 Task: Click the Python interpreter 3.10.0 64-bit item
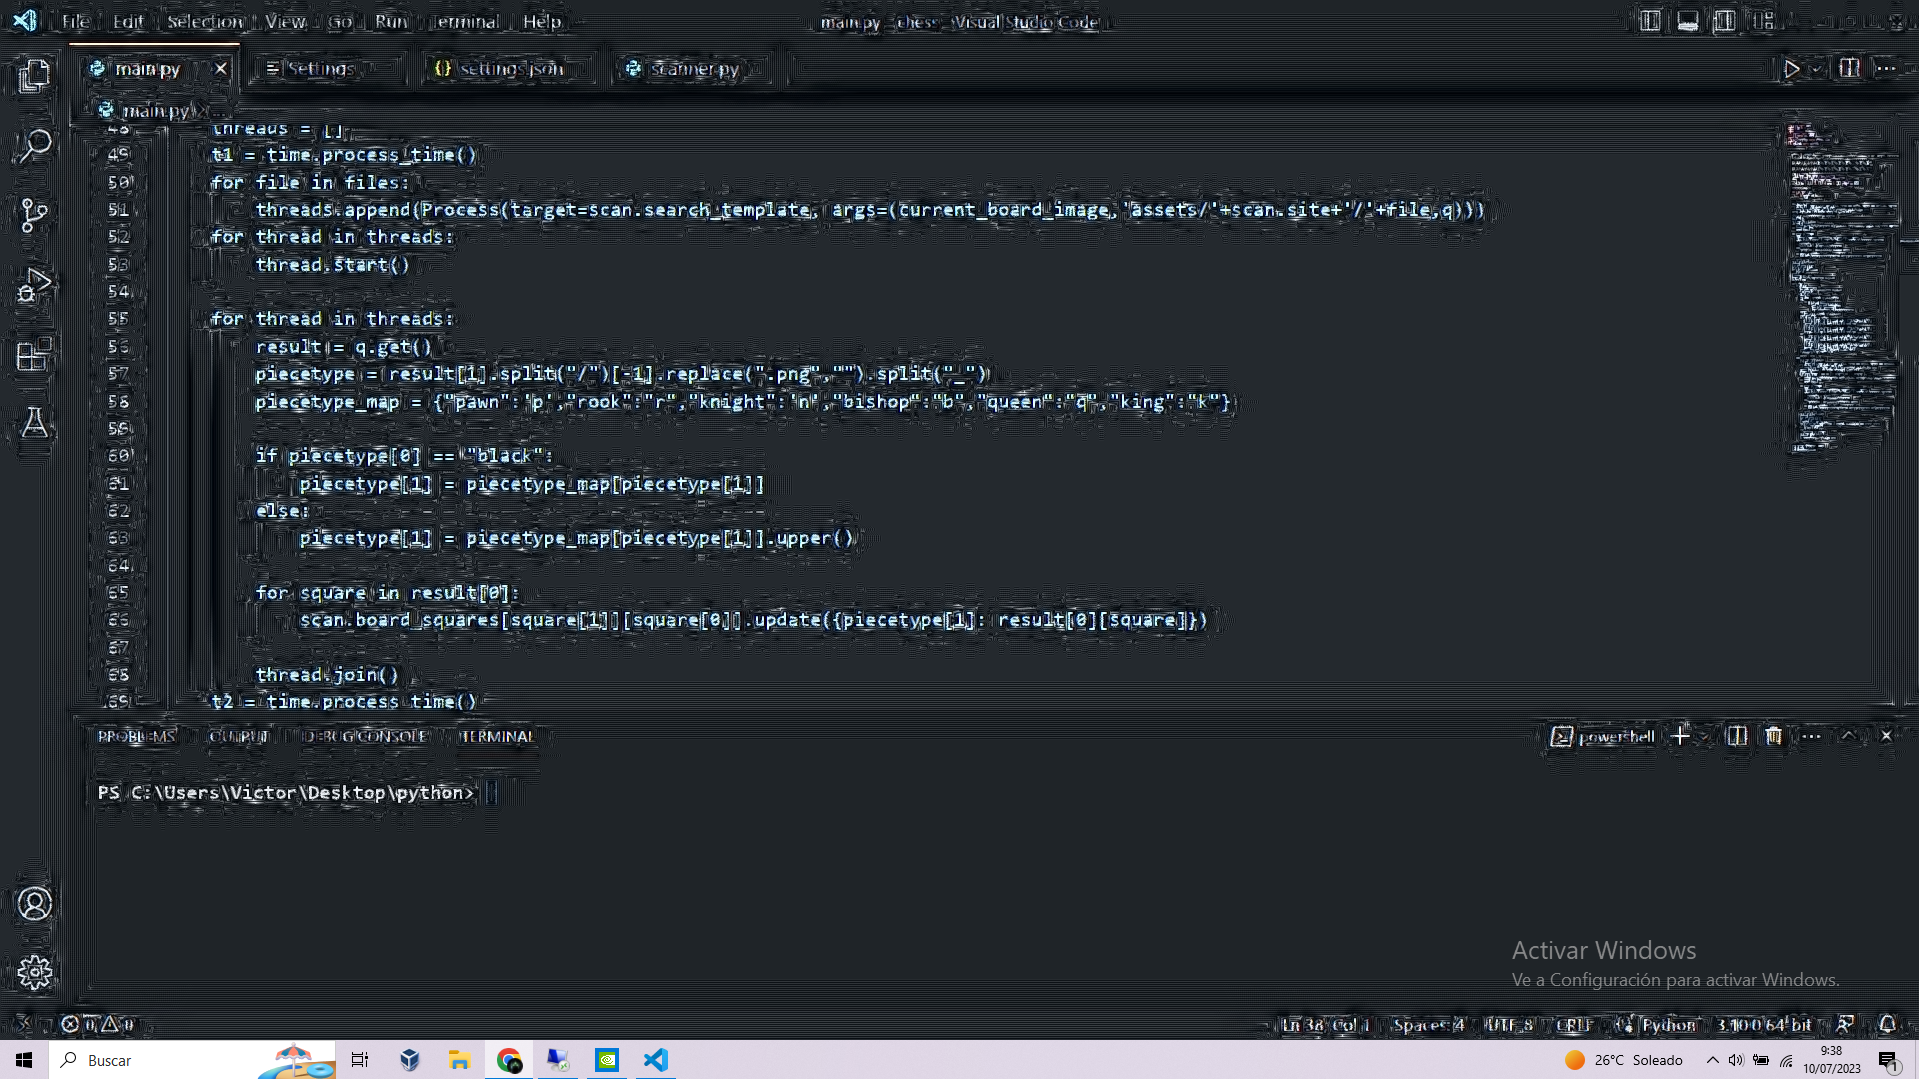(x=1762, y=1025)
